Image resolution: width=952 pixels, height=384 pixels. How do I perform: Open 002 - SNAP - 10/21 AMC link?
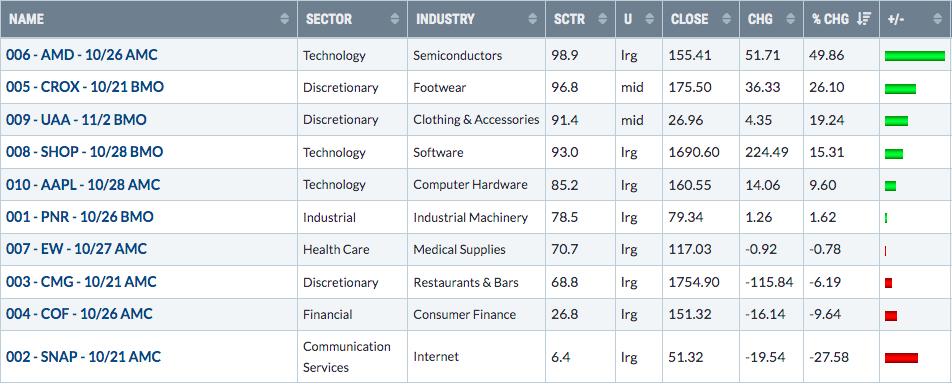point(83,357)
